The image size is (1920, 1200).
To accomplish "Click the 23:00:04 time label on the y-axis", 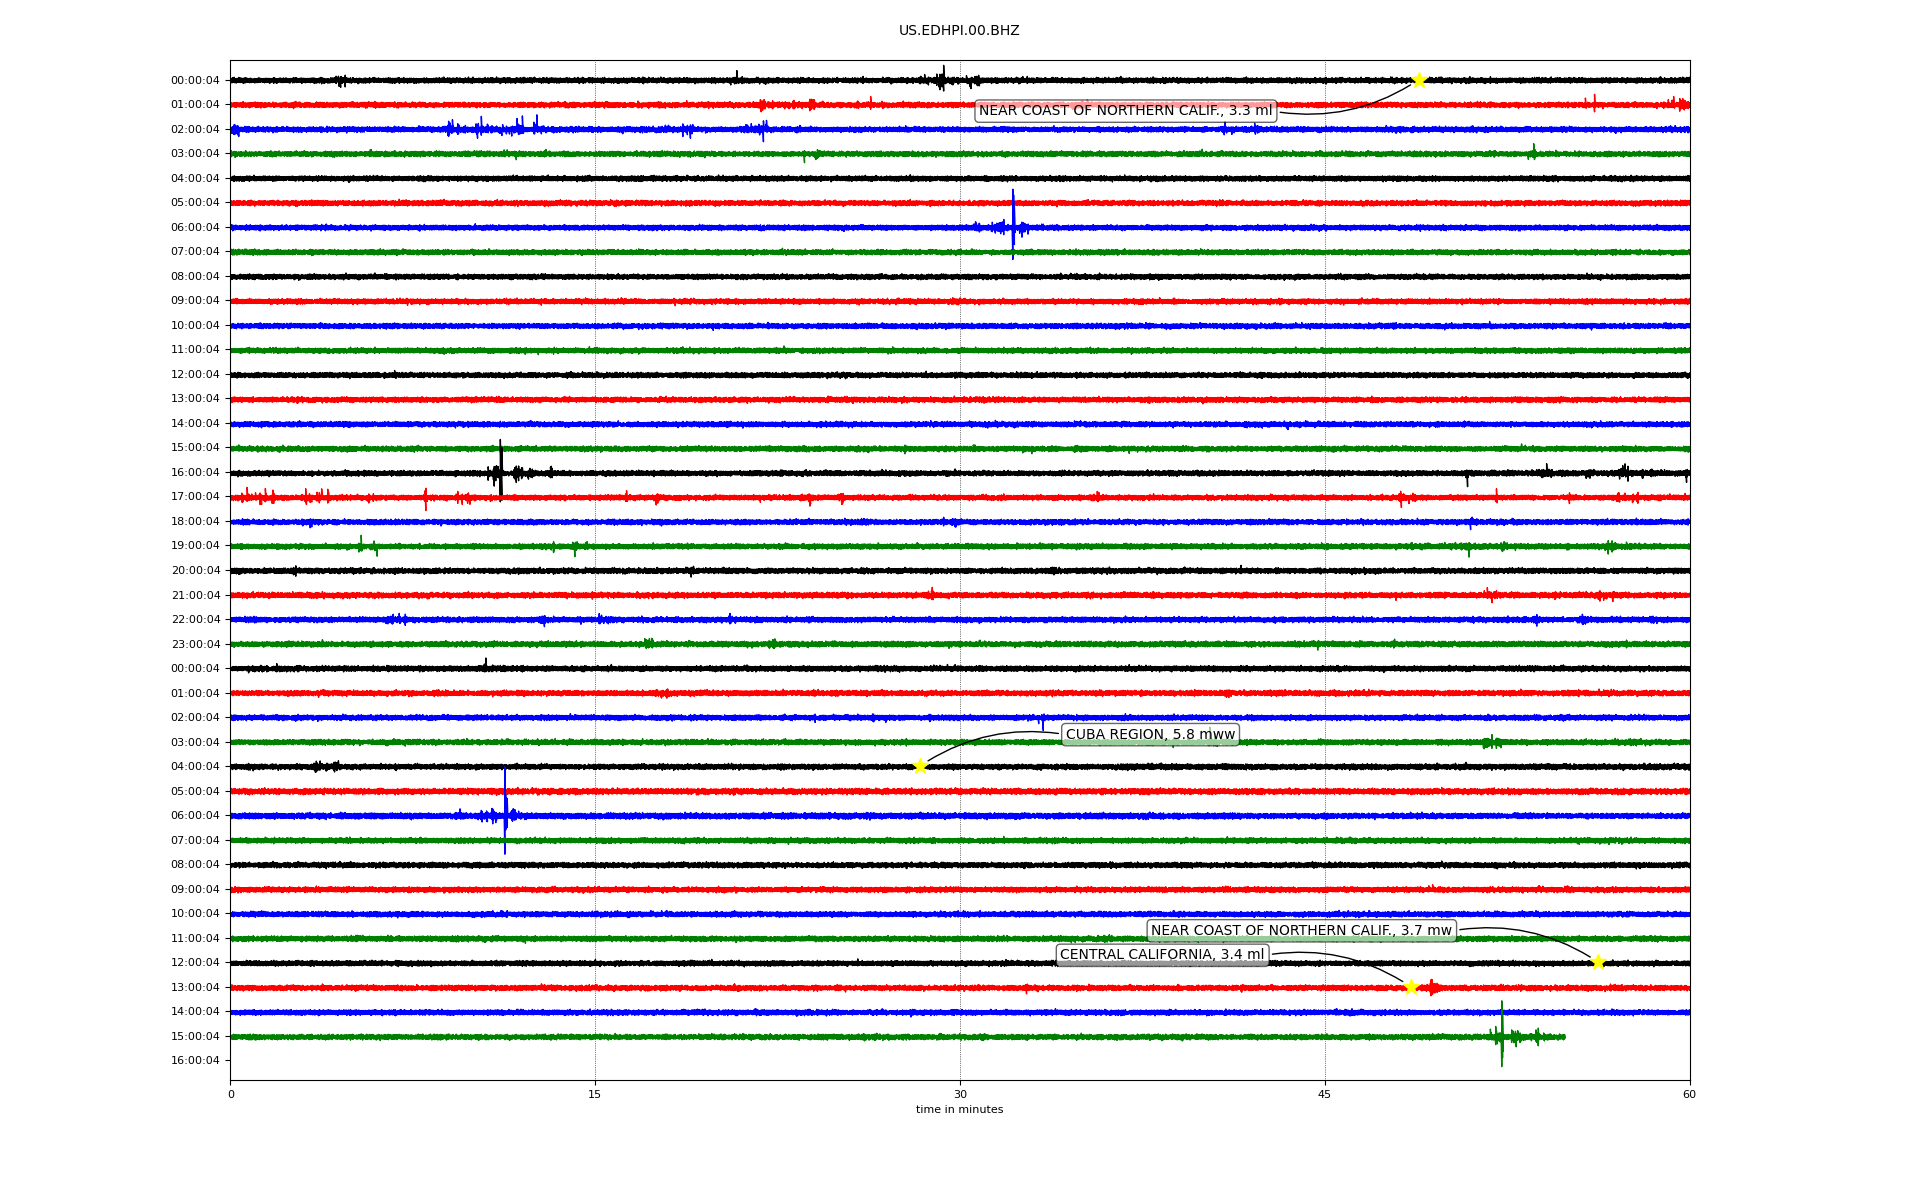I will click(195, 644).
